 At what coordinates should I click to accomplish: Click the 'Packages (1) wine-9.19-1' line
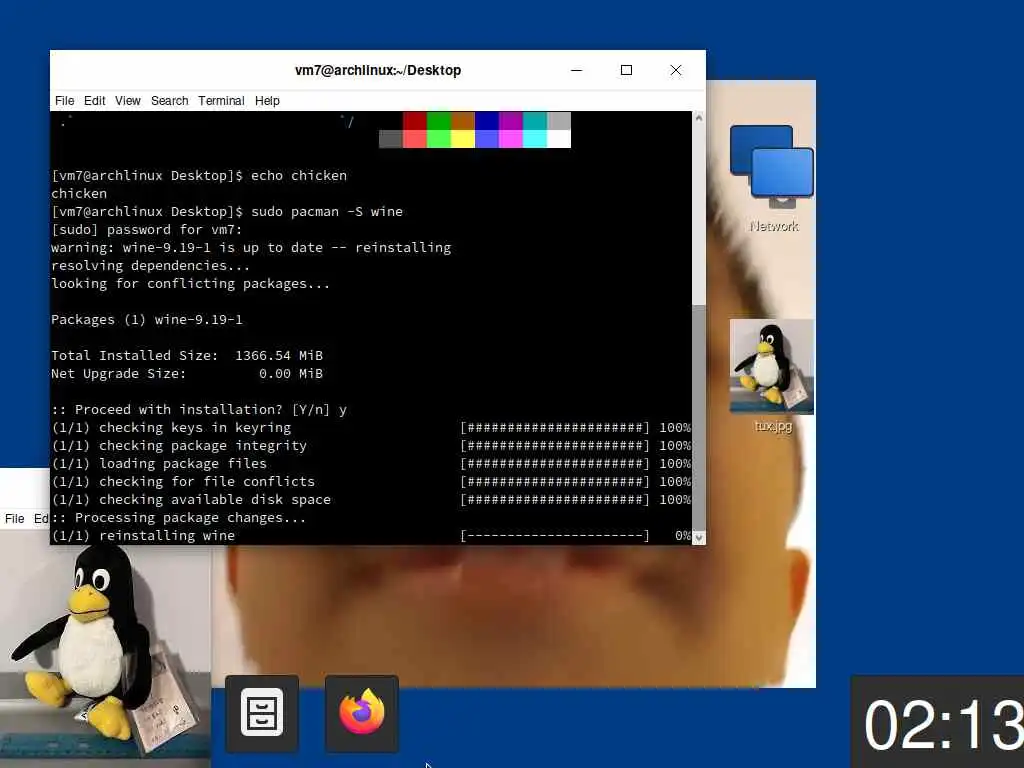coord(147,319)
